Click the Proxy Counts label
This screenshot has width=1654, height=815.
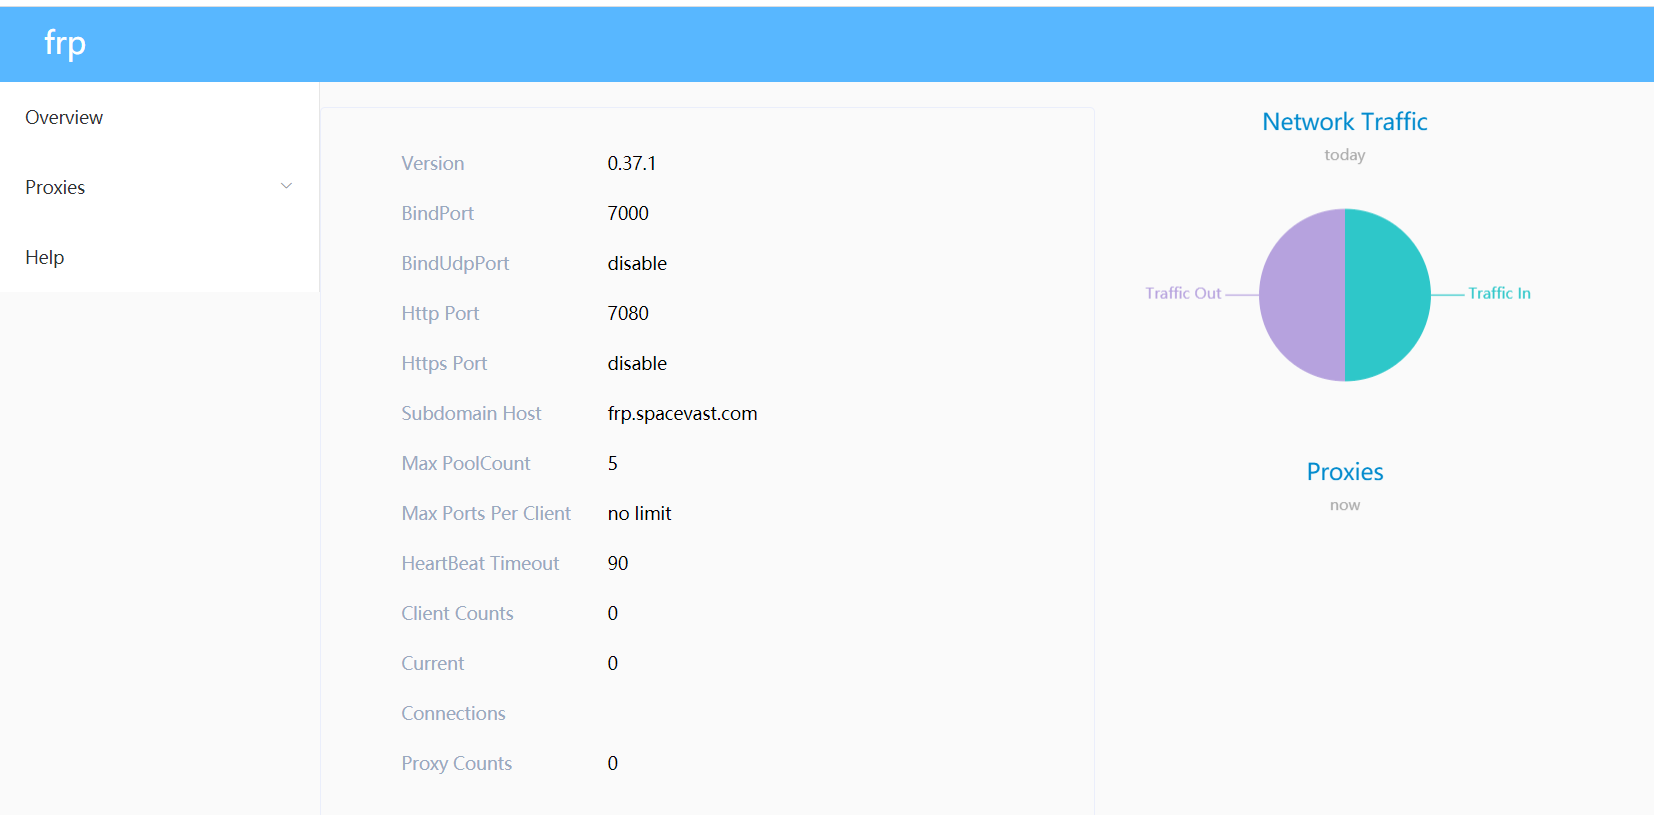coord(456,763)
